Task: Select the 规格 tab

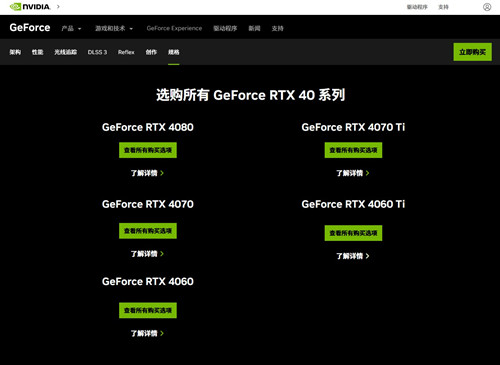Action: tap(174, 52)
